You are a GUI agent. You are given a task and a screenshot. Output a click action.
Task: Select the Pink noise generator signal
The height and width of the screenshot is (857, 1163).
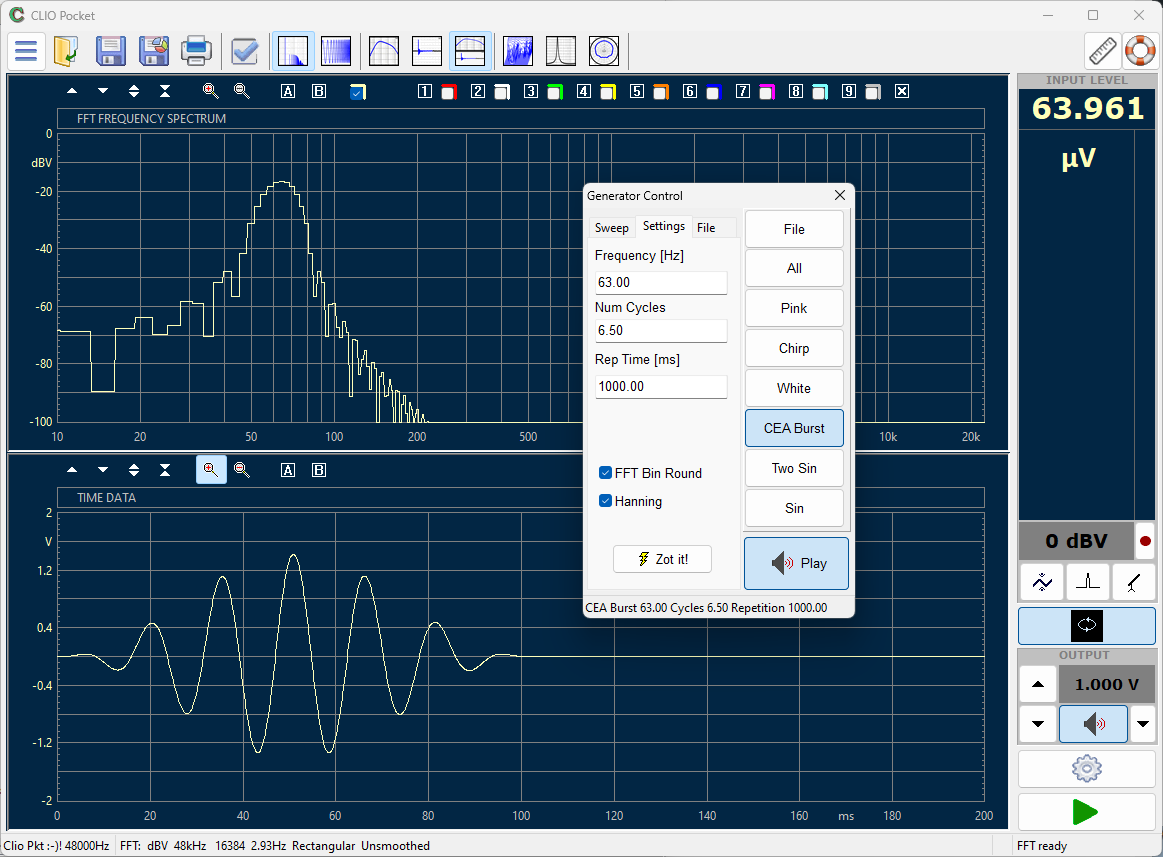[x=794, y=308]
